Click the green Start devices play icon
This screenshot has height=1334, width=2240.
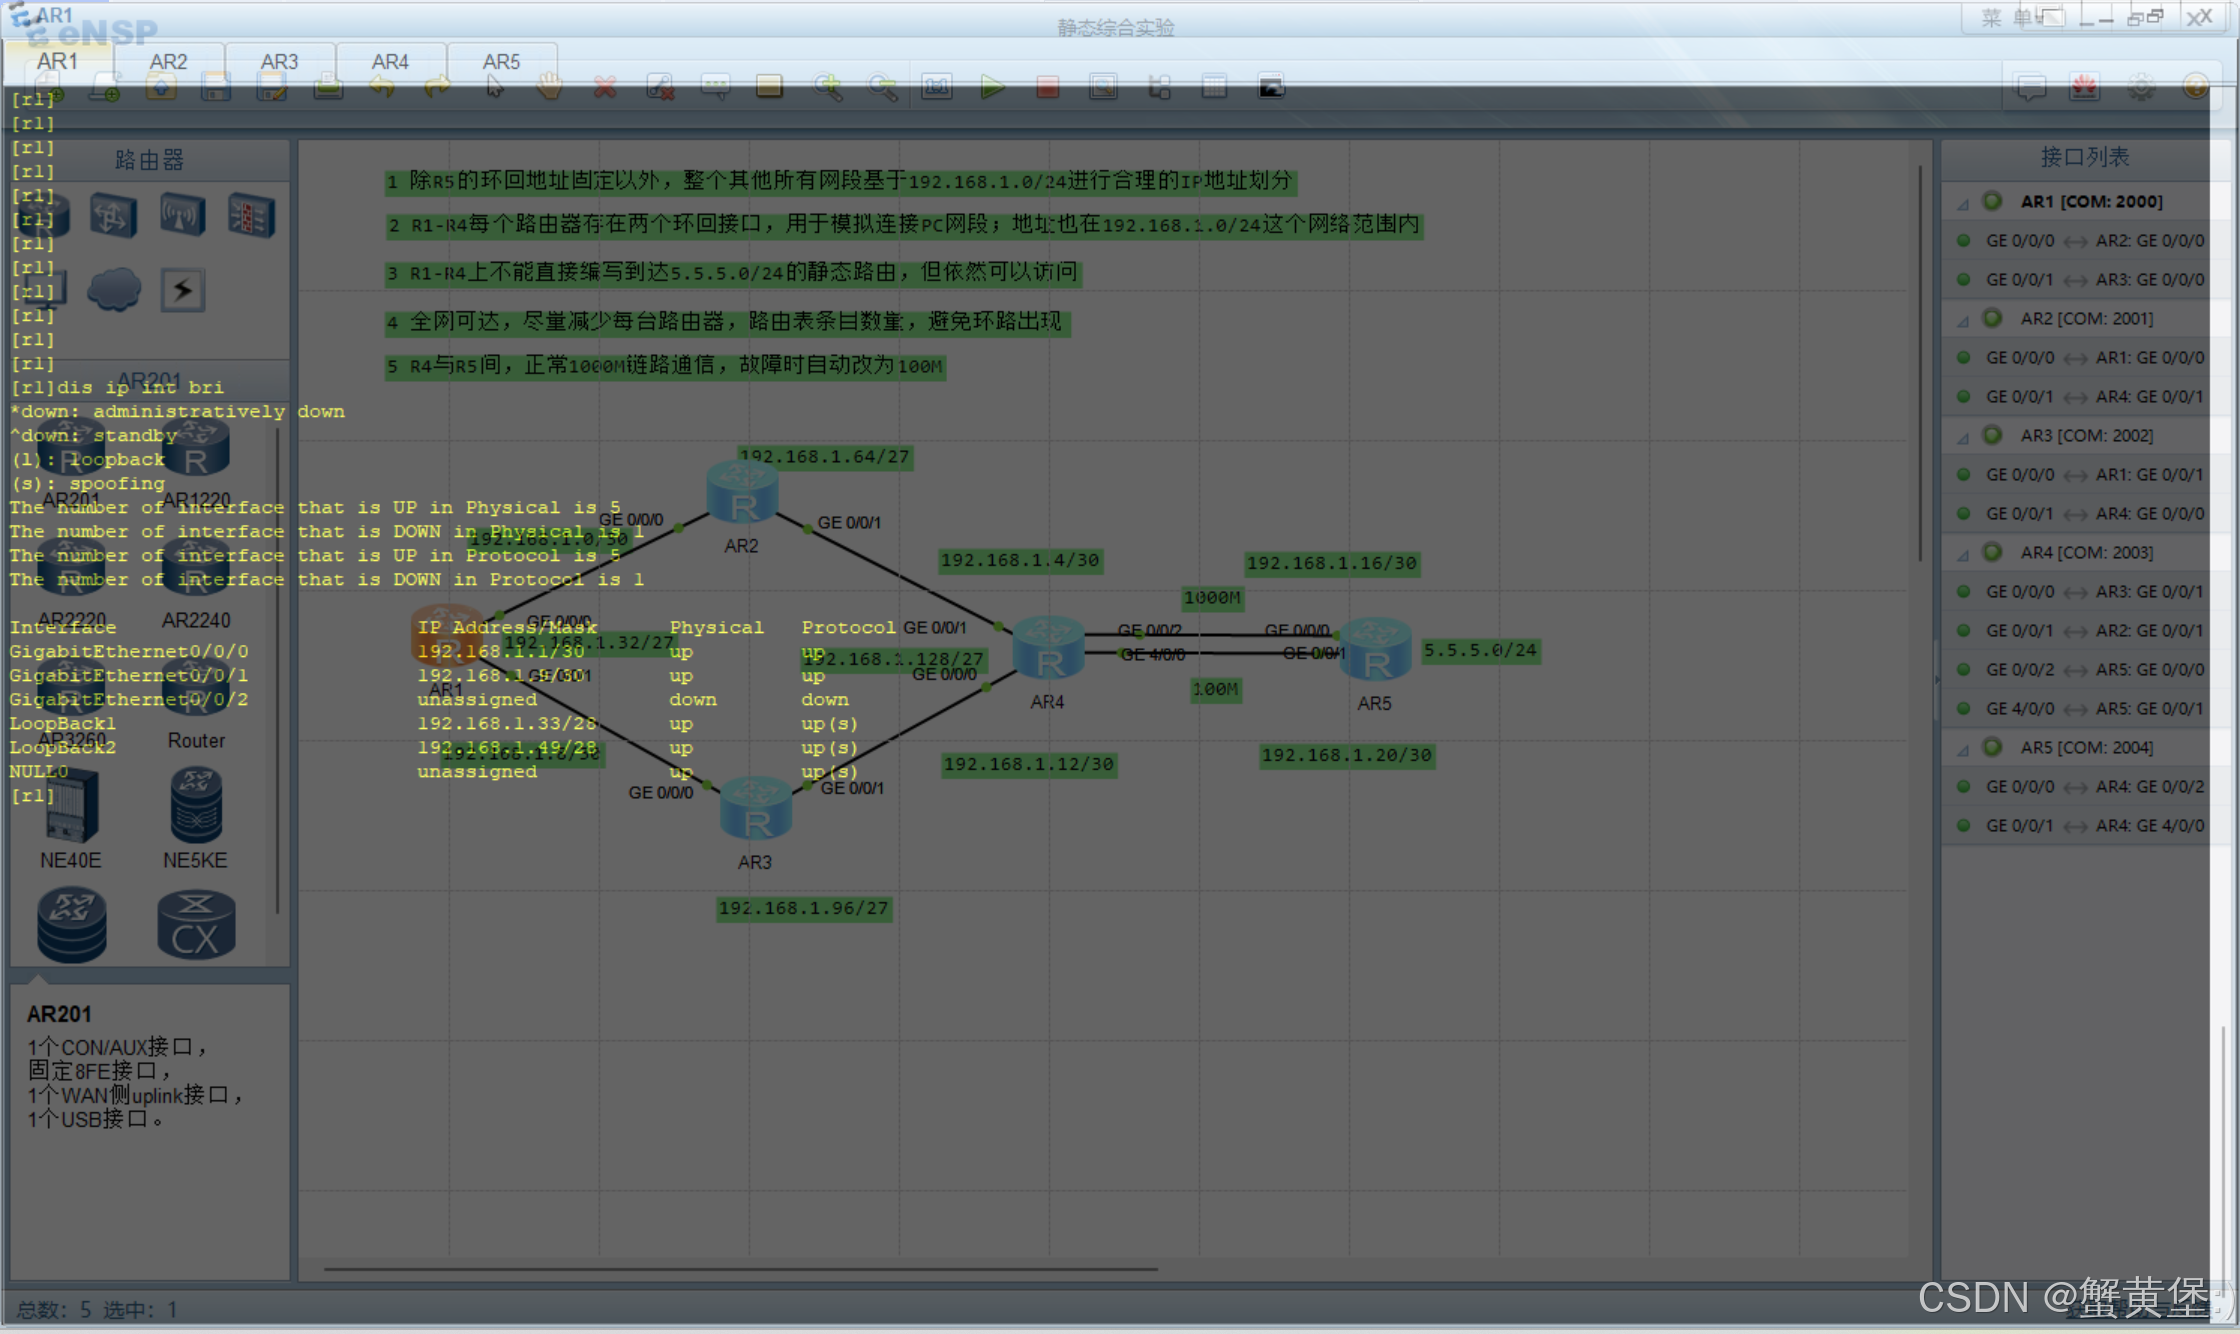click(992, 88)
